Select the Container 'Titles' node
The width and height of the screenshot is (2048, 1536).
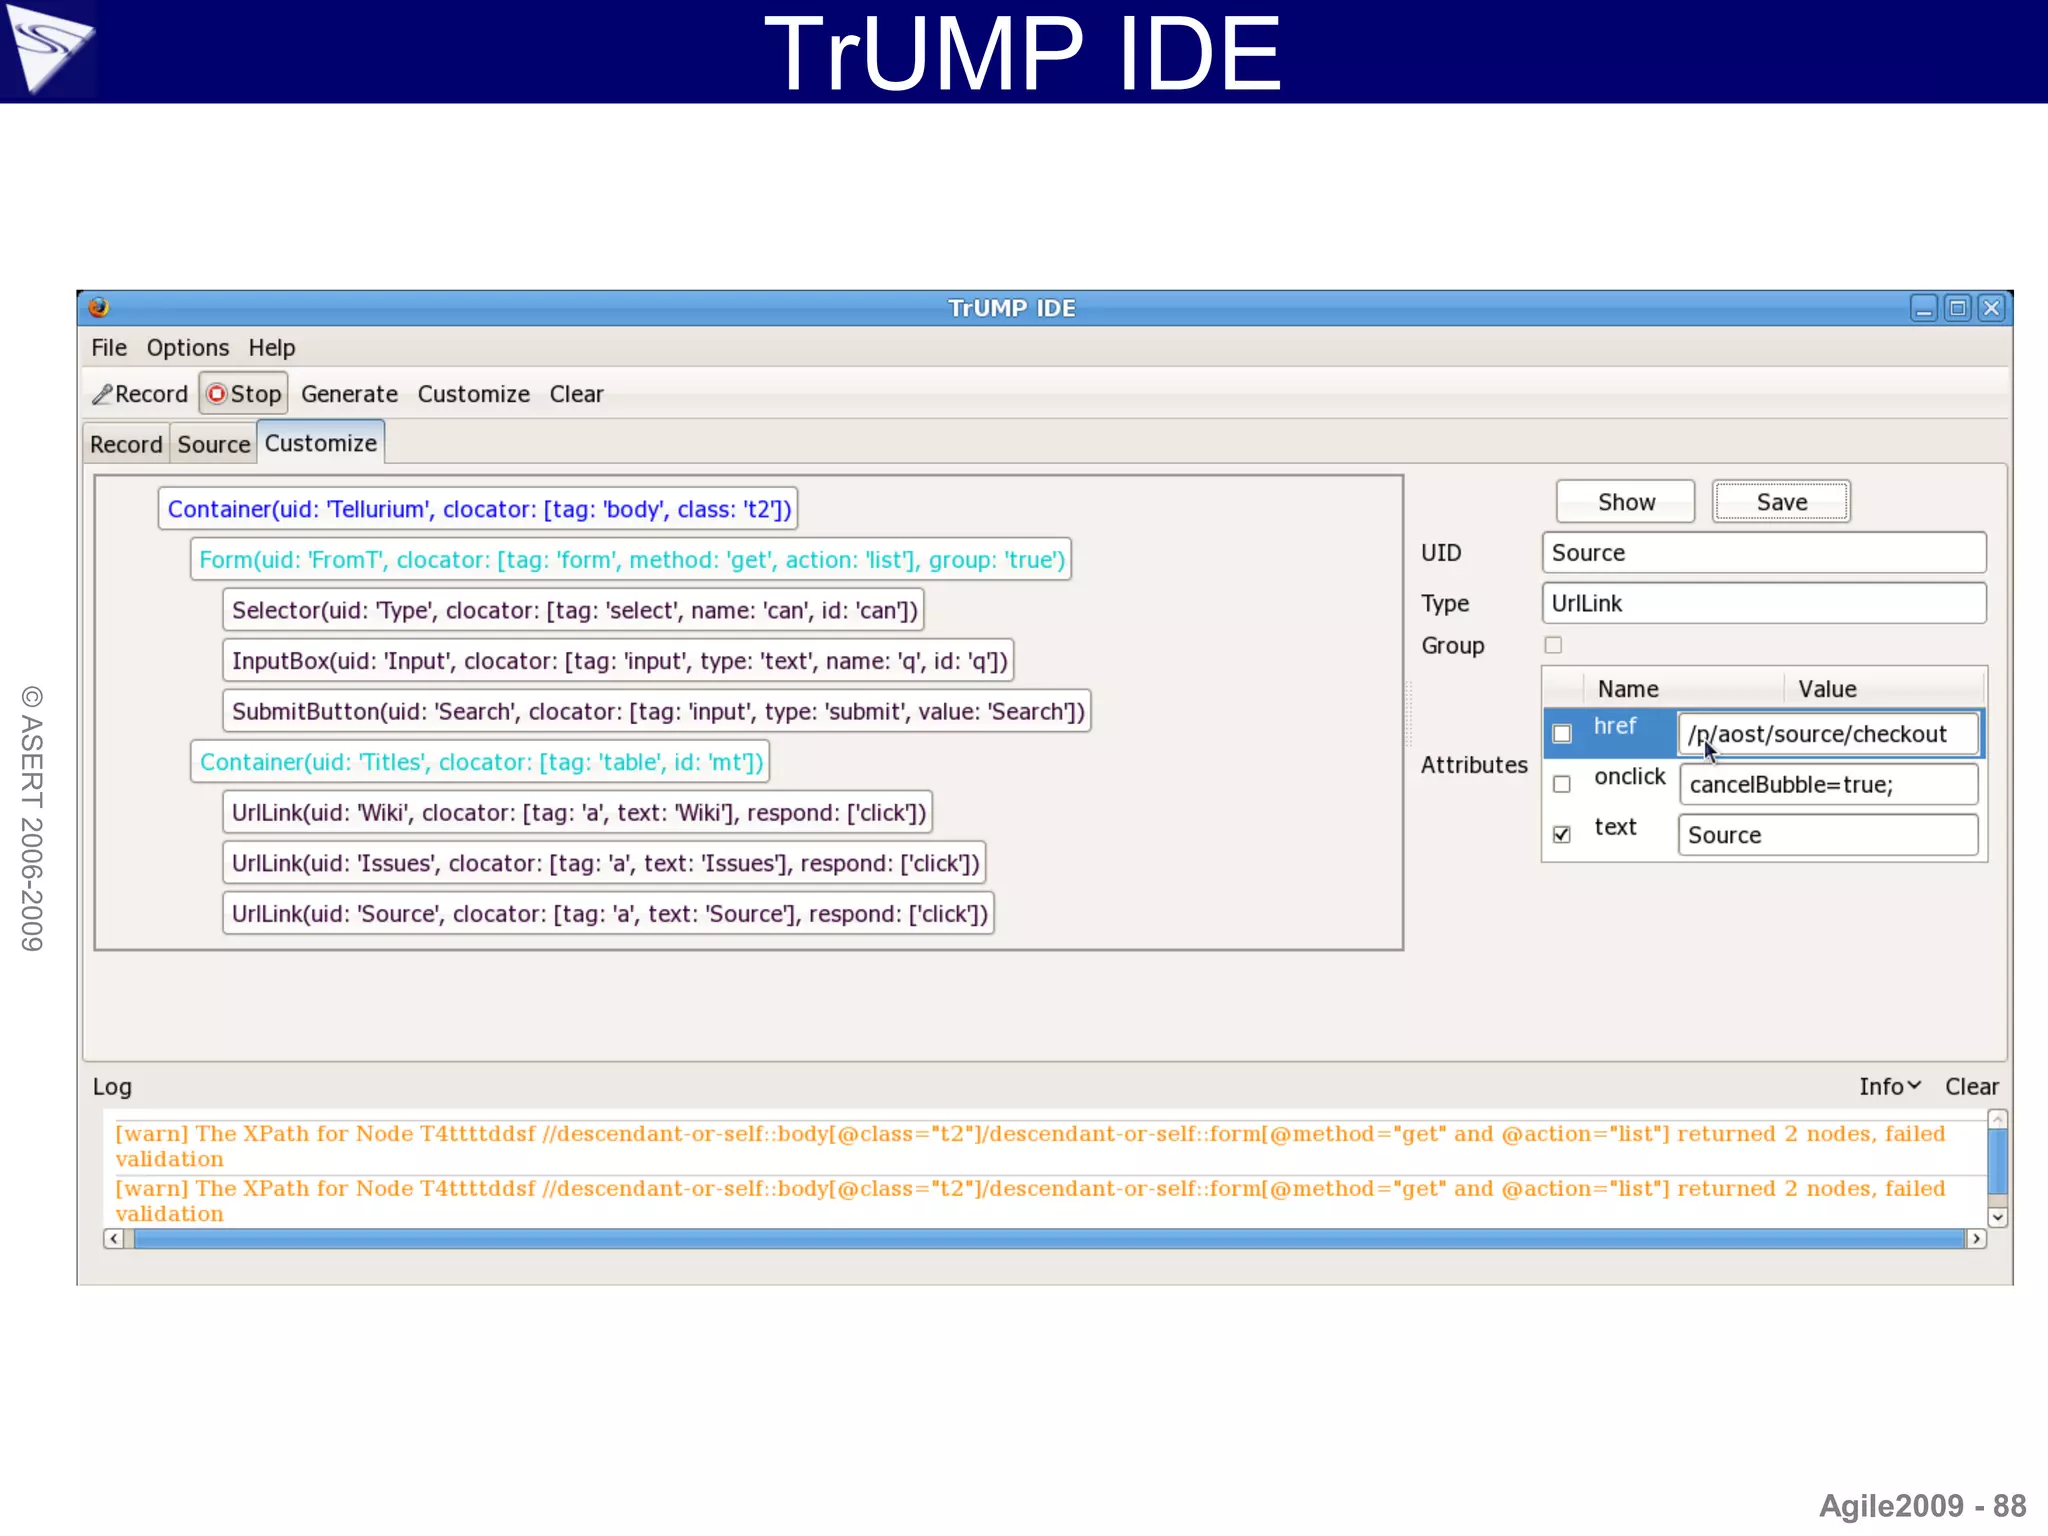coord(481,762)
